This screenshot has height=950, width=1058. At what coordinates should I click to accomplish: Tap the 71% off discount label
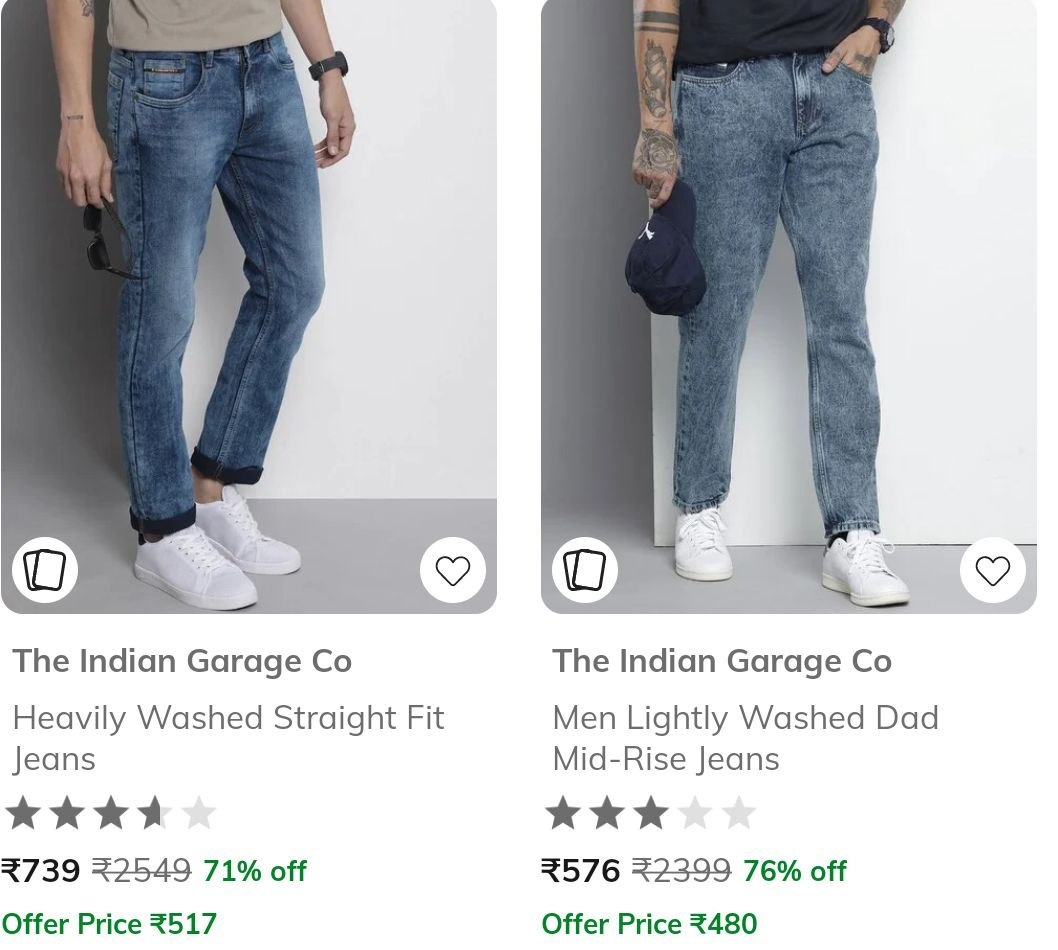point(254,870)
